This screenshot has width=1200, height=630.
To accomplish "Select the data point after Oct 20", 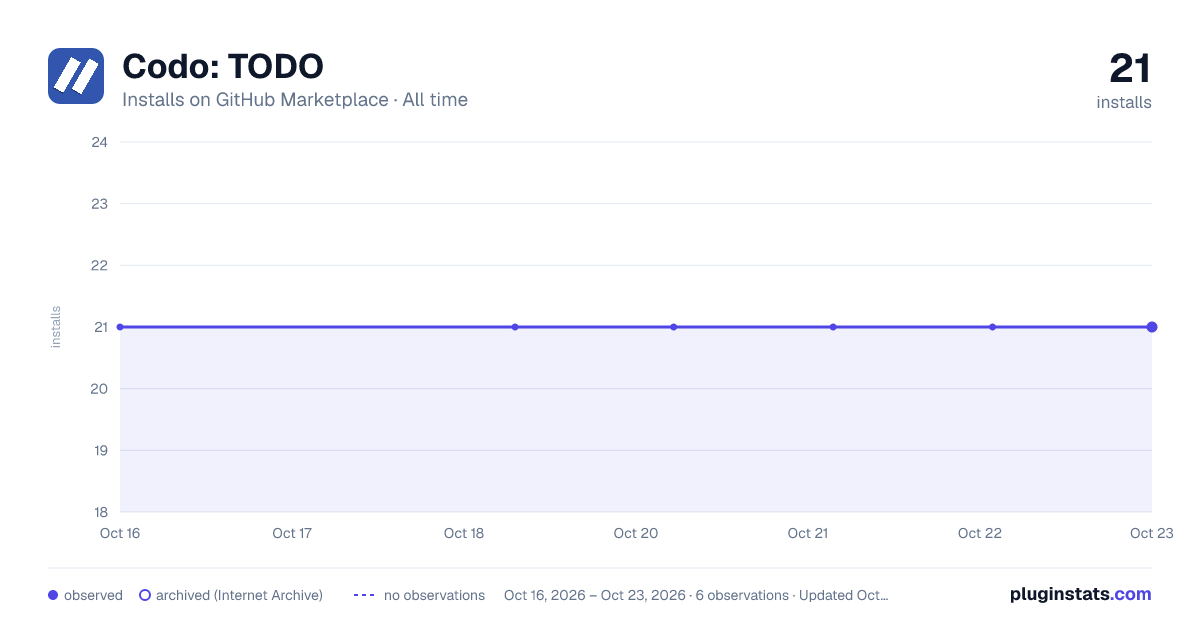I will 674,327.
